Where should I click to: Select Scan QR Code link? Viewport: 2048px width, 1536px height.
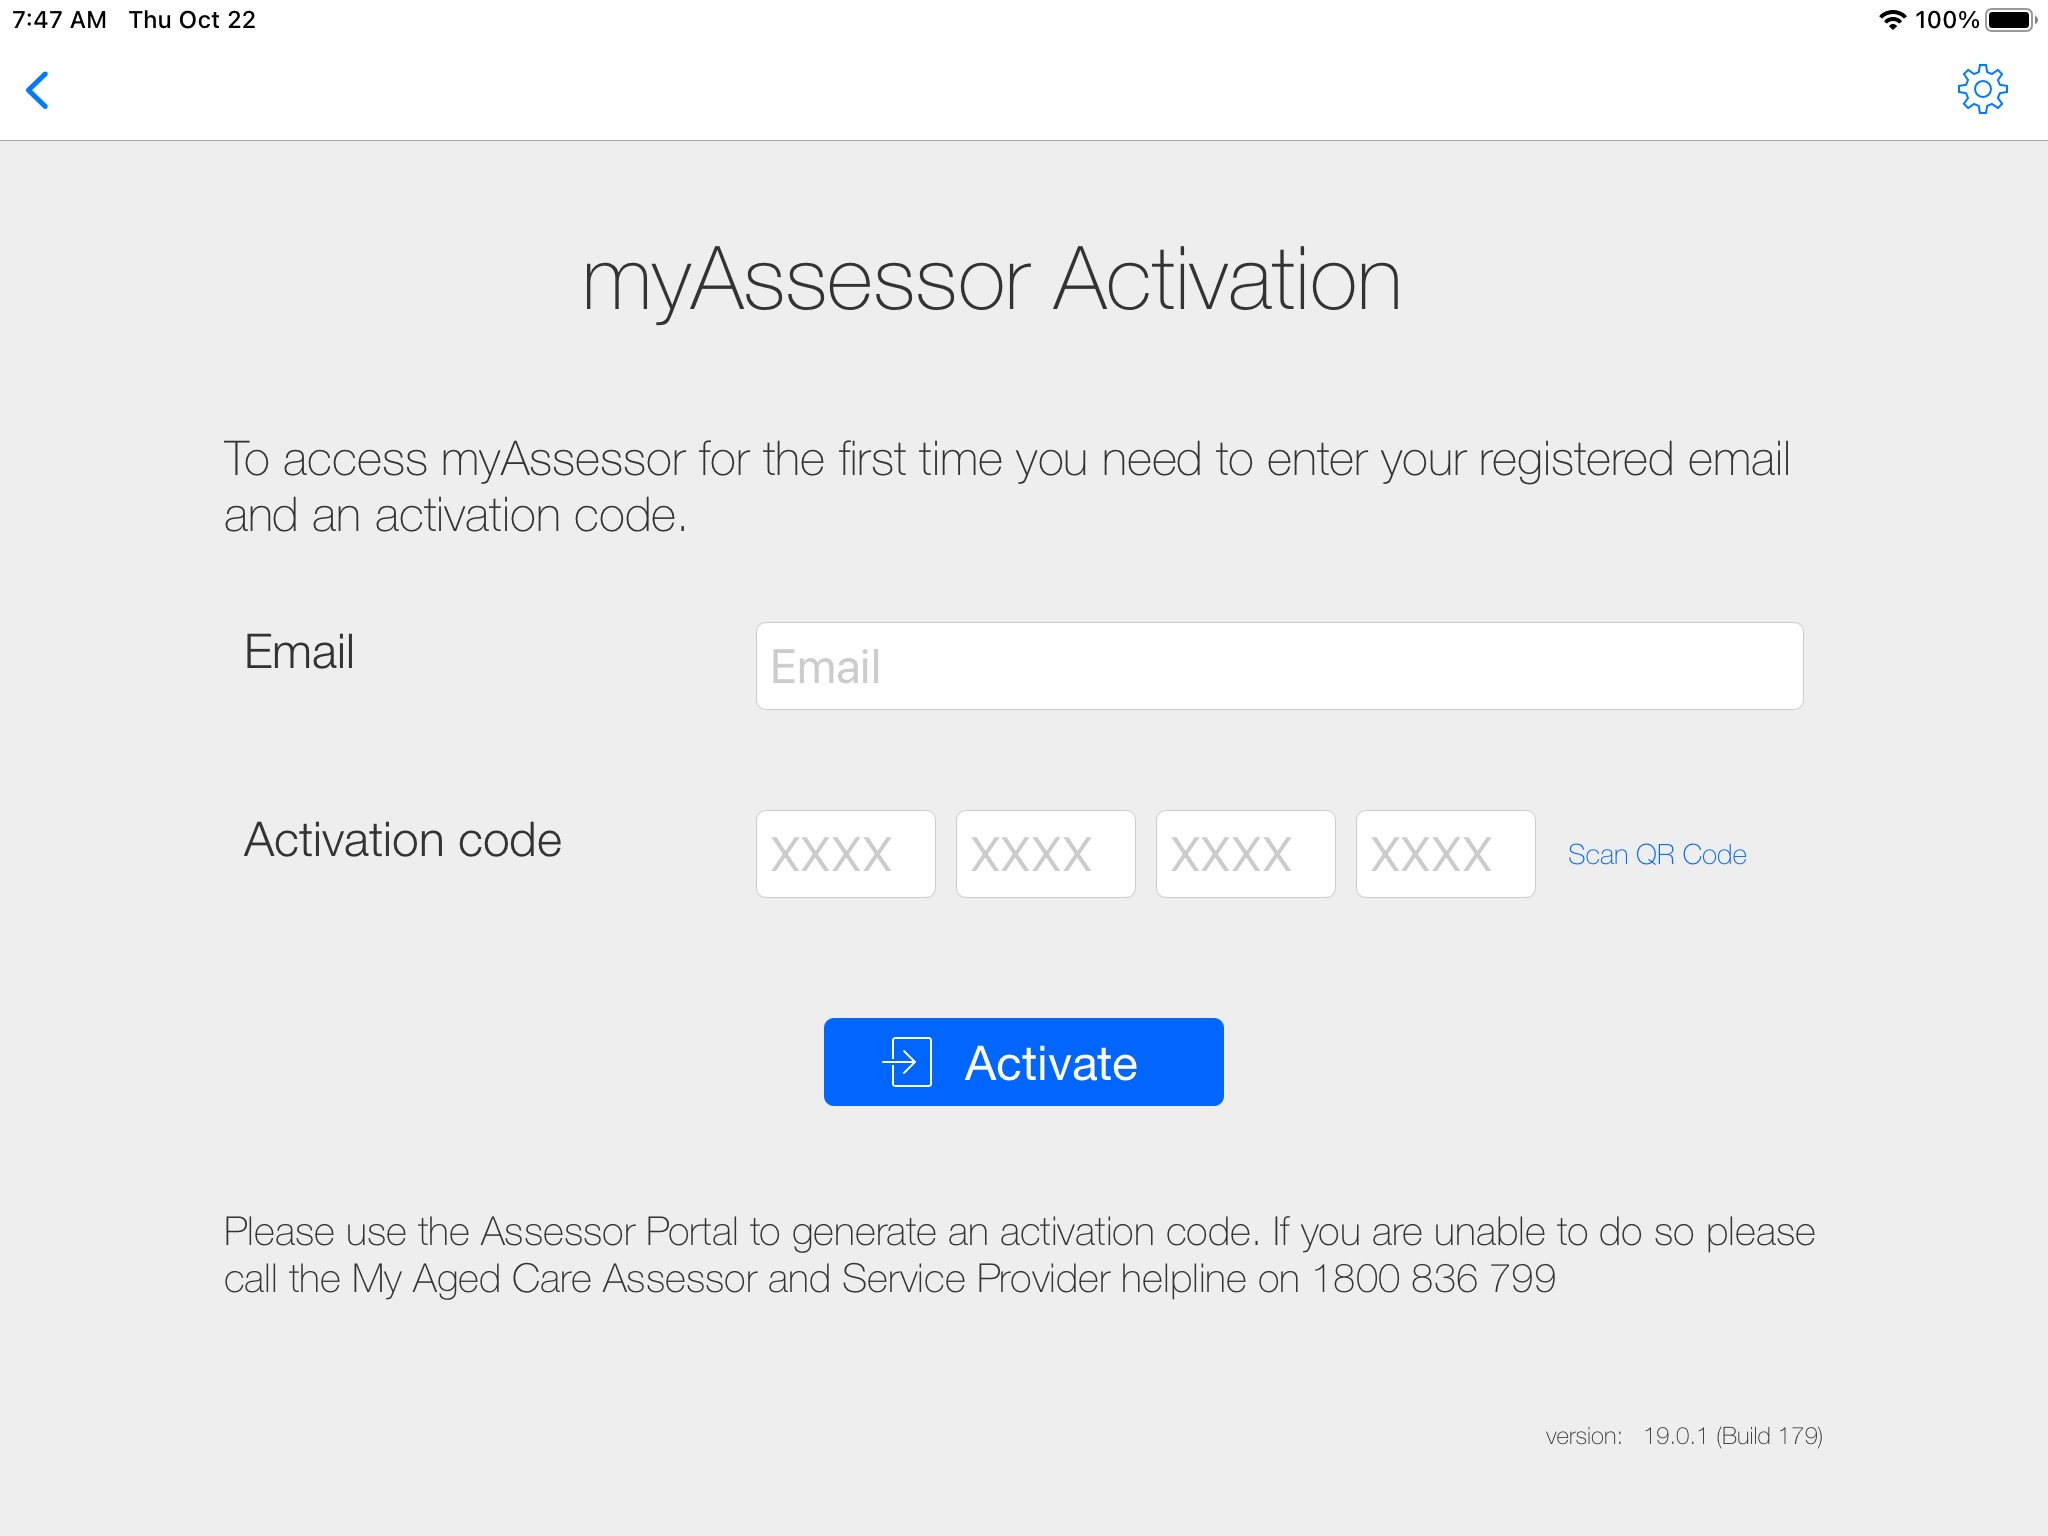(1658, 854)
